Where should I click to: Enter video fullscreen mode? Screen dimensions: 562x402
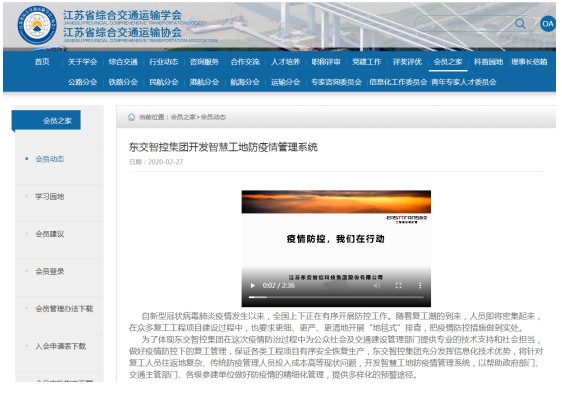(398, 286)
